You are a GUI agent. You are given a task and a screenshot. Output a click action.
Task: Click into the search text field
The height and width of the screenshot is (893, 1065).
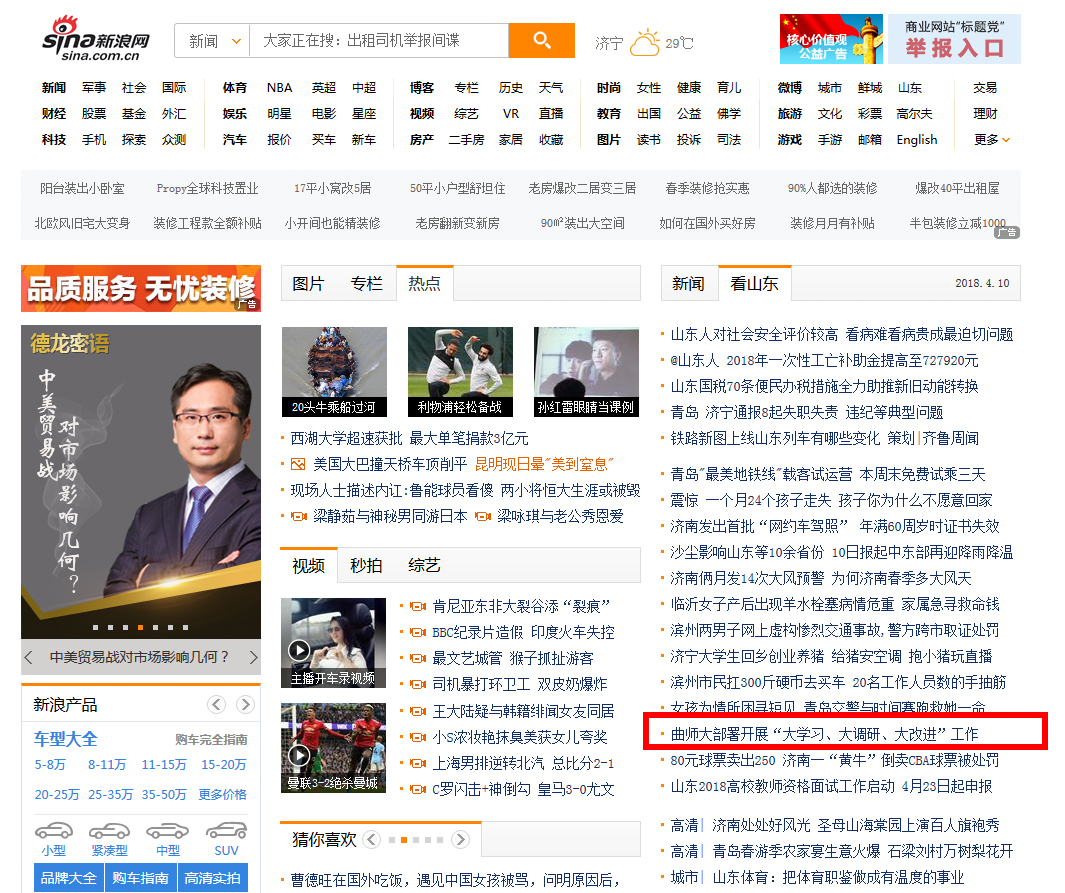pos(378,41)
